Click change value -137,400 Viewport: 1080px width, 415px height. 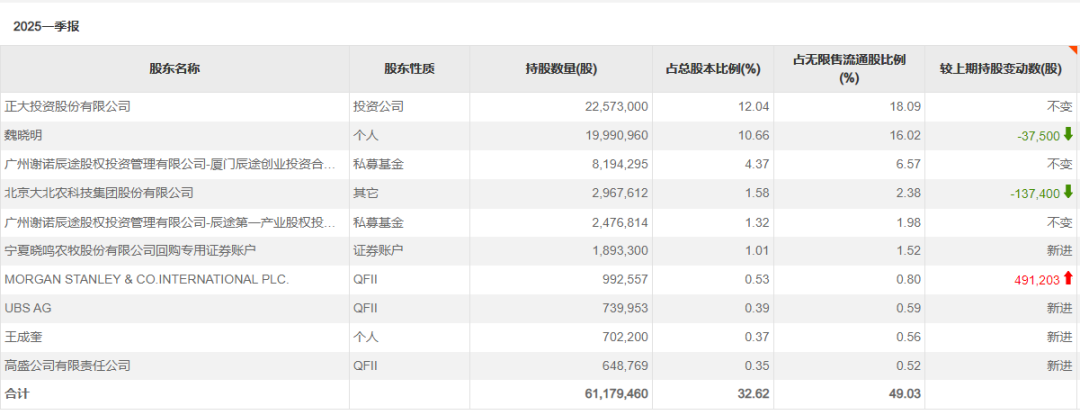pos(1035,193)
